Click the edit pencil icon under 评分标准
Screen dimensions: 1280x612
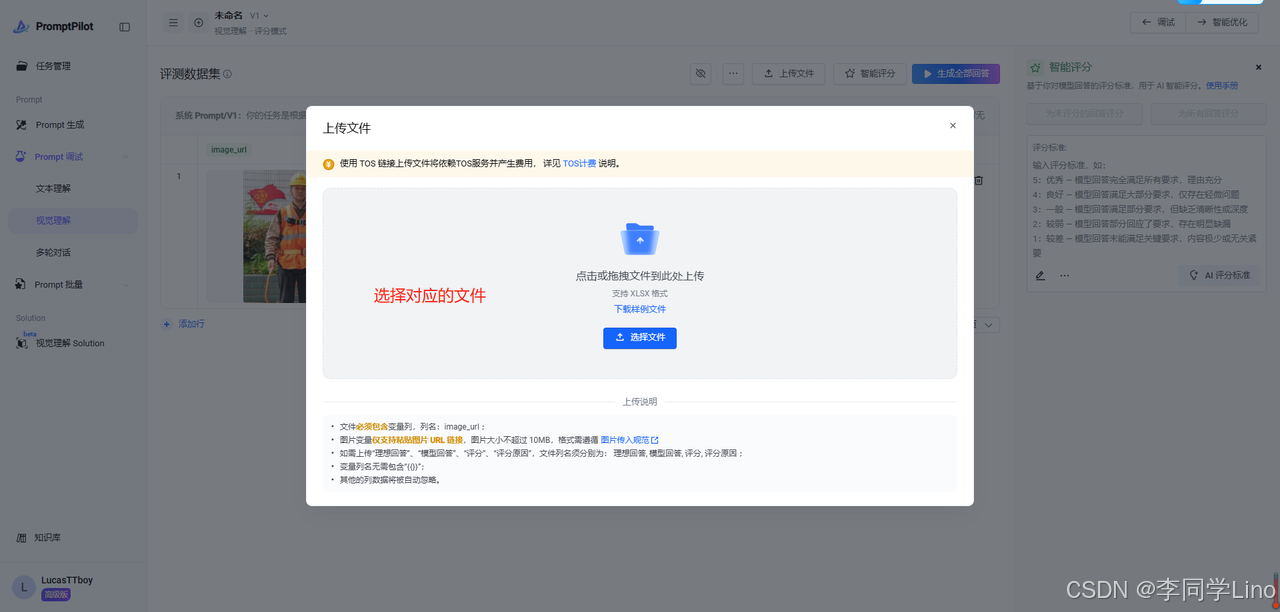(1040, 275)
